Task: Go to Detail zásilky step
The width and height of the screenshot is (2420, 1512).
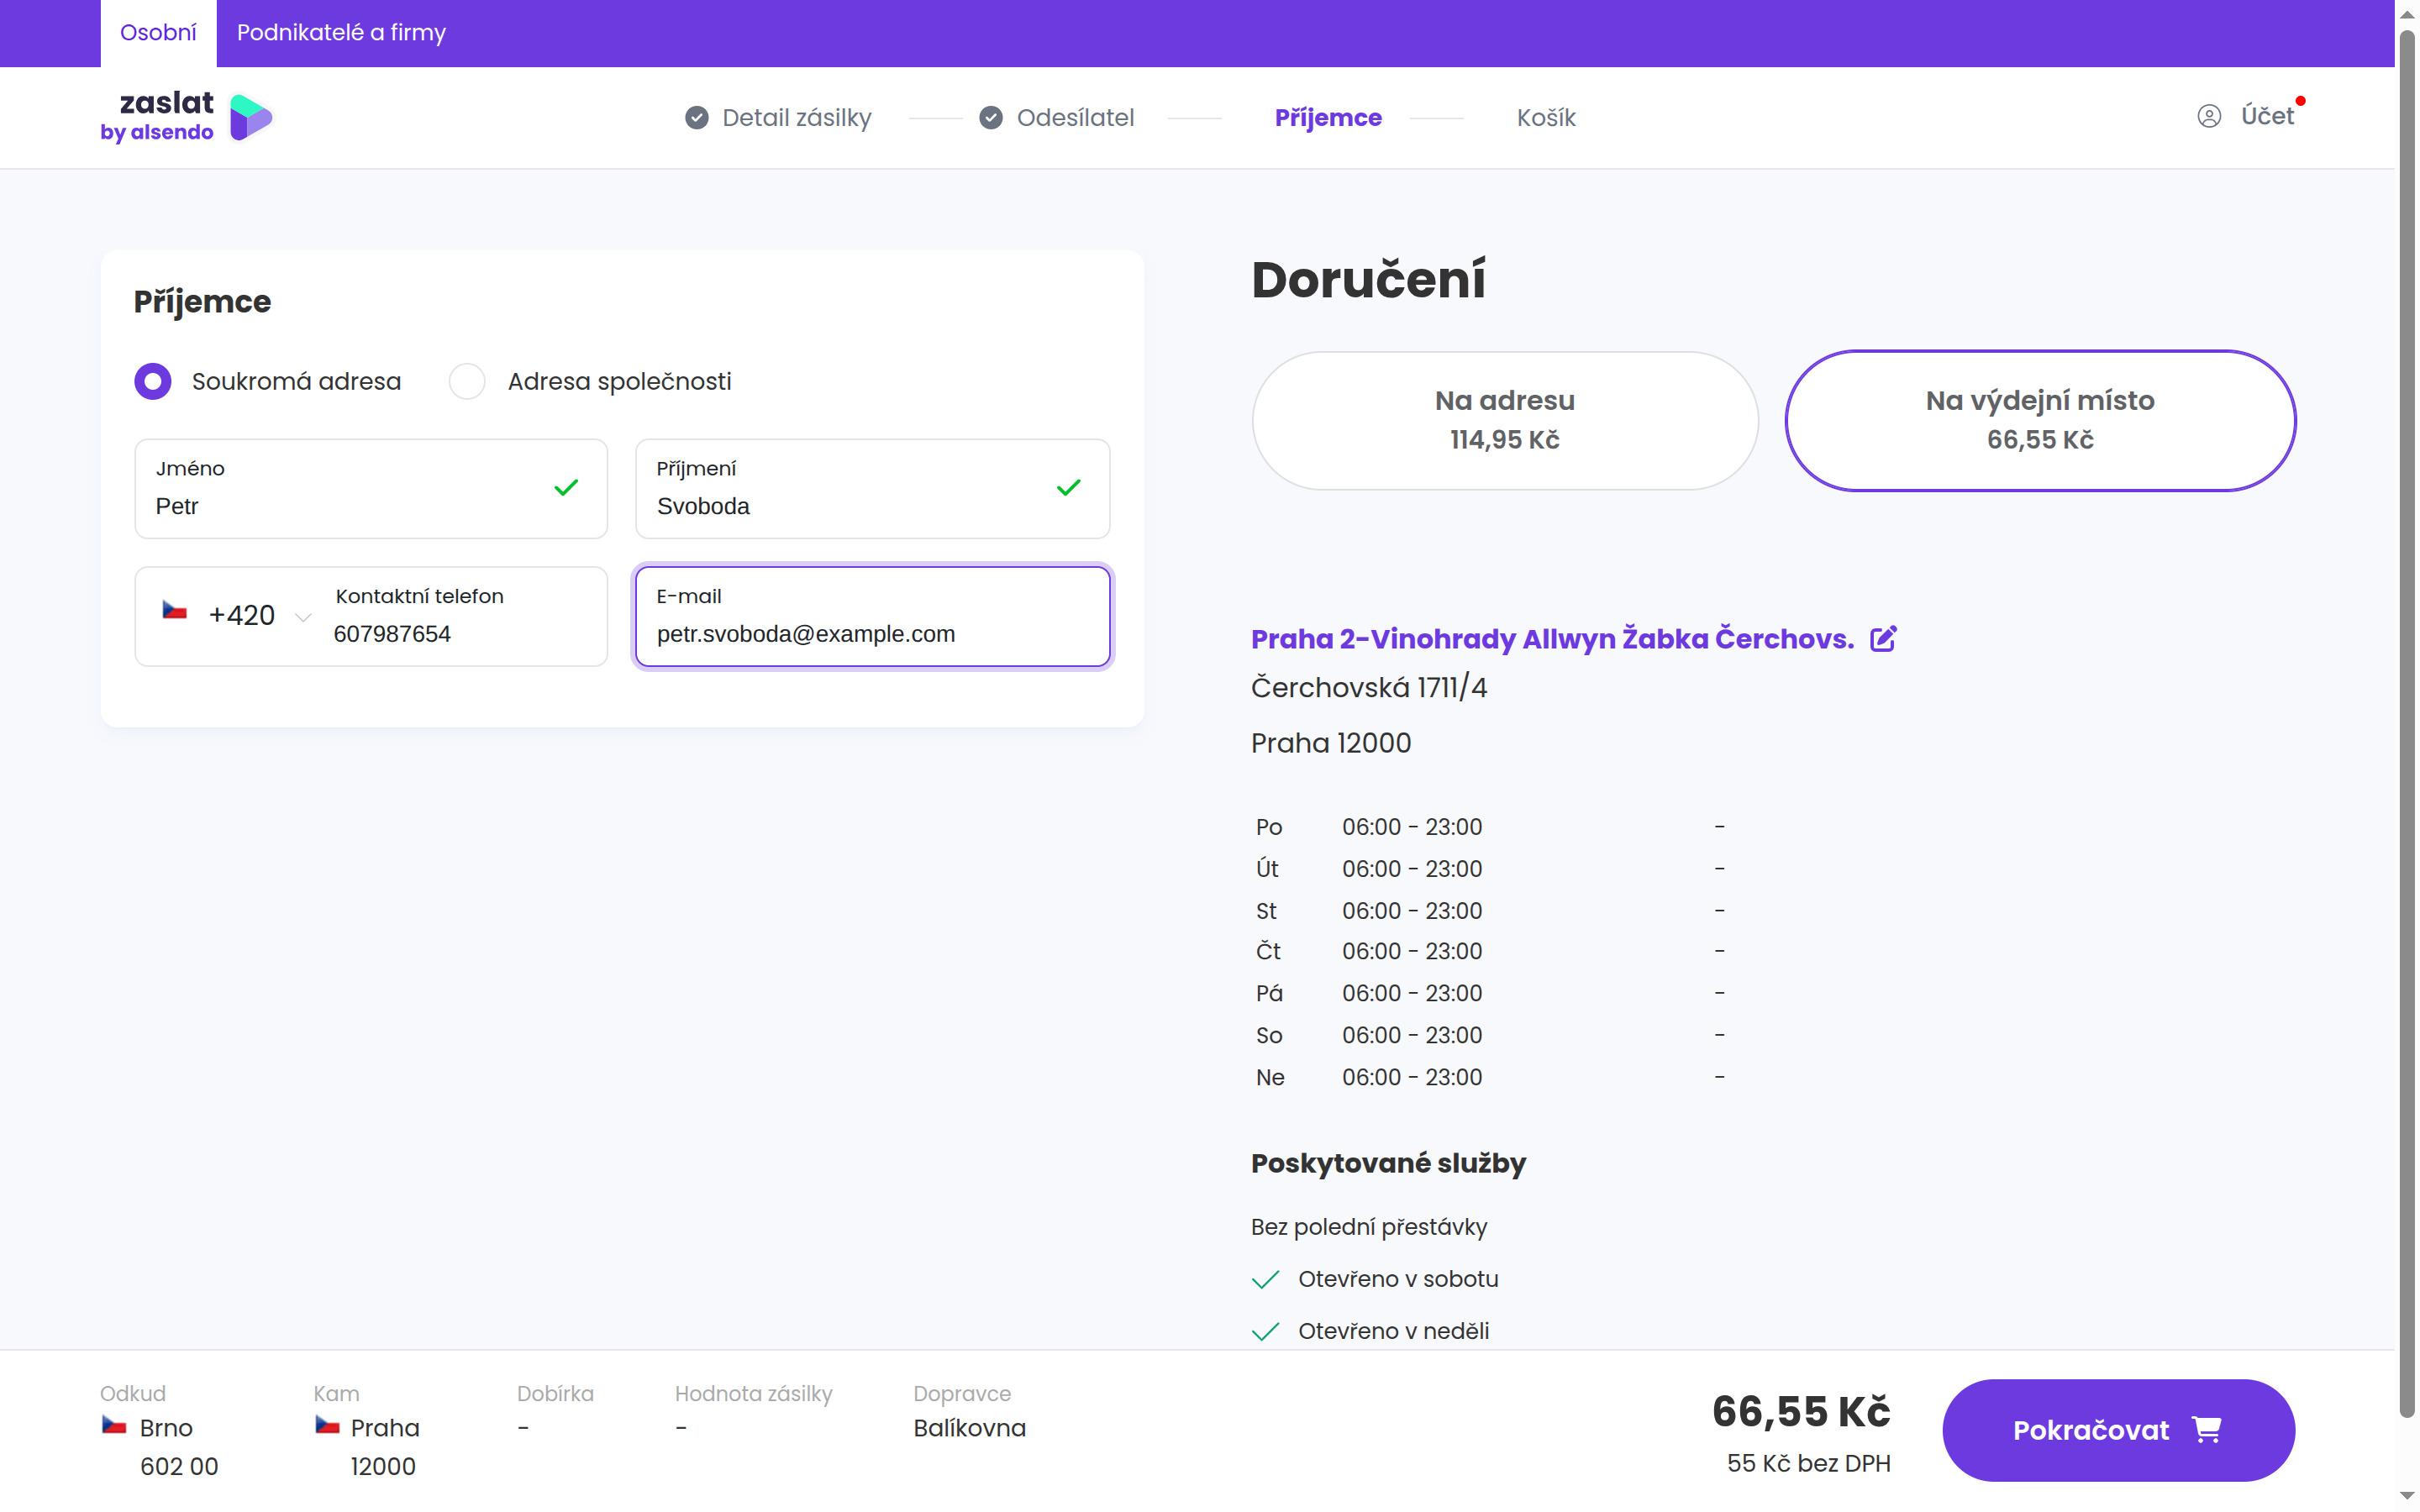Action: [x=797, y=118]
